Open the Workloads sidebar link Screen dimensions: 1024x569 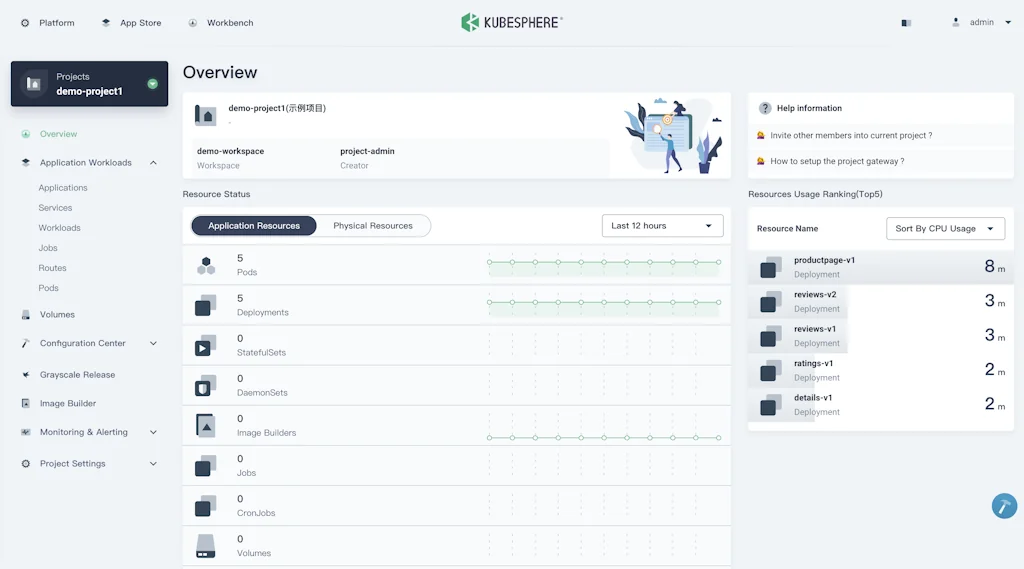[x=60, y=228]
